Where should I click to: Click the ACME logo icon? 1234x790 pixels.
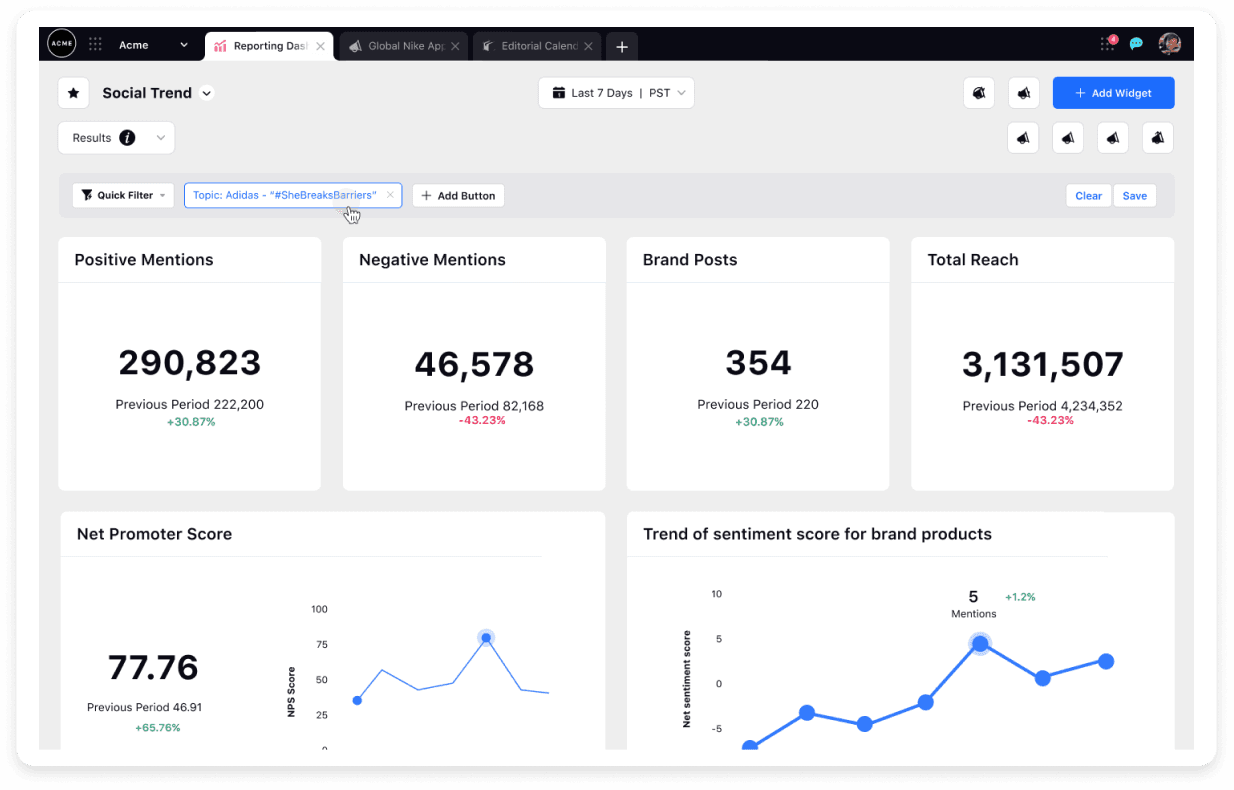pos(61,44)
